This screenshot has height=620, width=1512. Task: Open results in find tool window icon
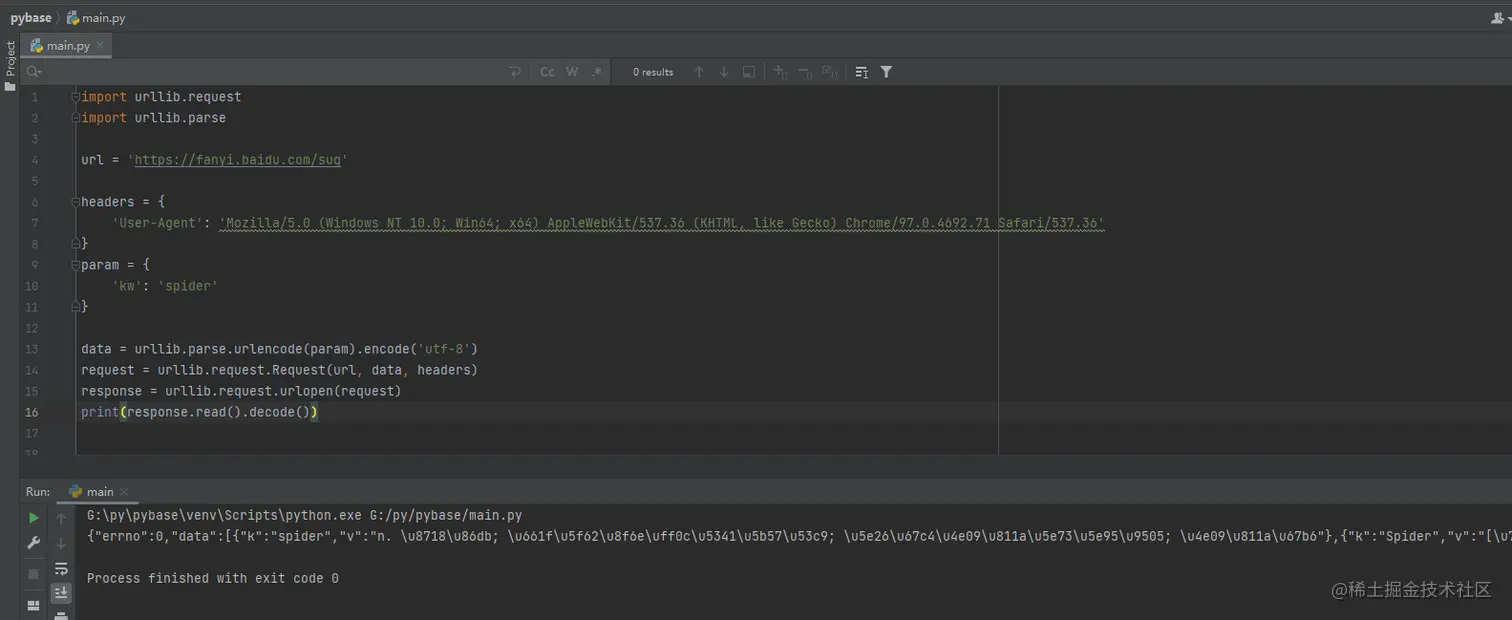coord(861,72)
